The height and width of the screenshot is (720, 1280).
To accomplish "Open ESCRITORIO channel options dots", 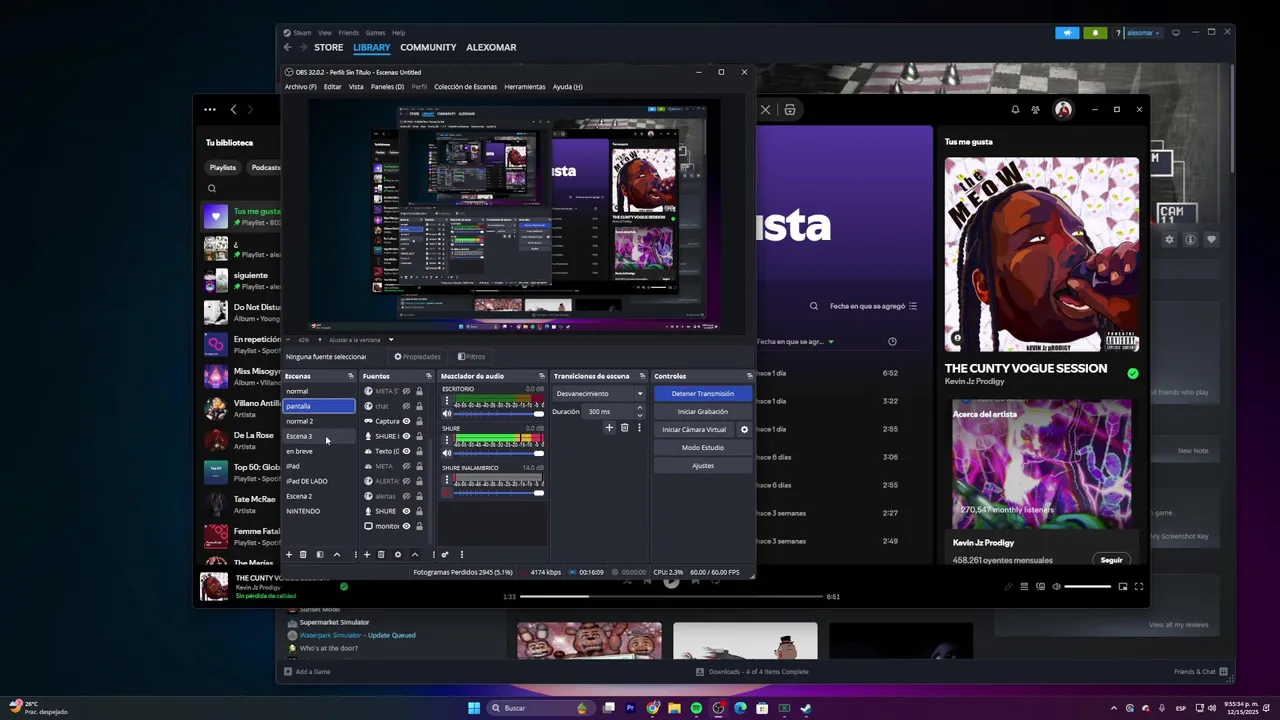I will (447, 401).
